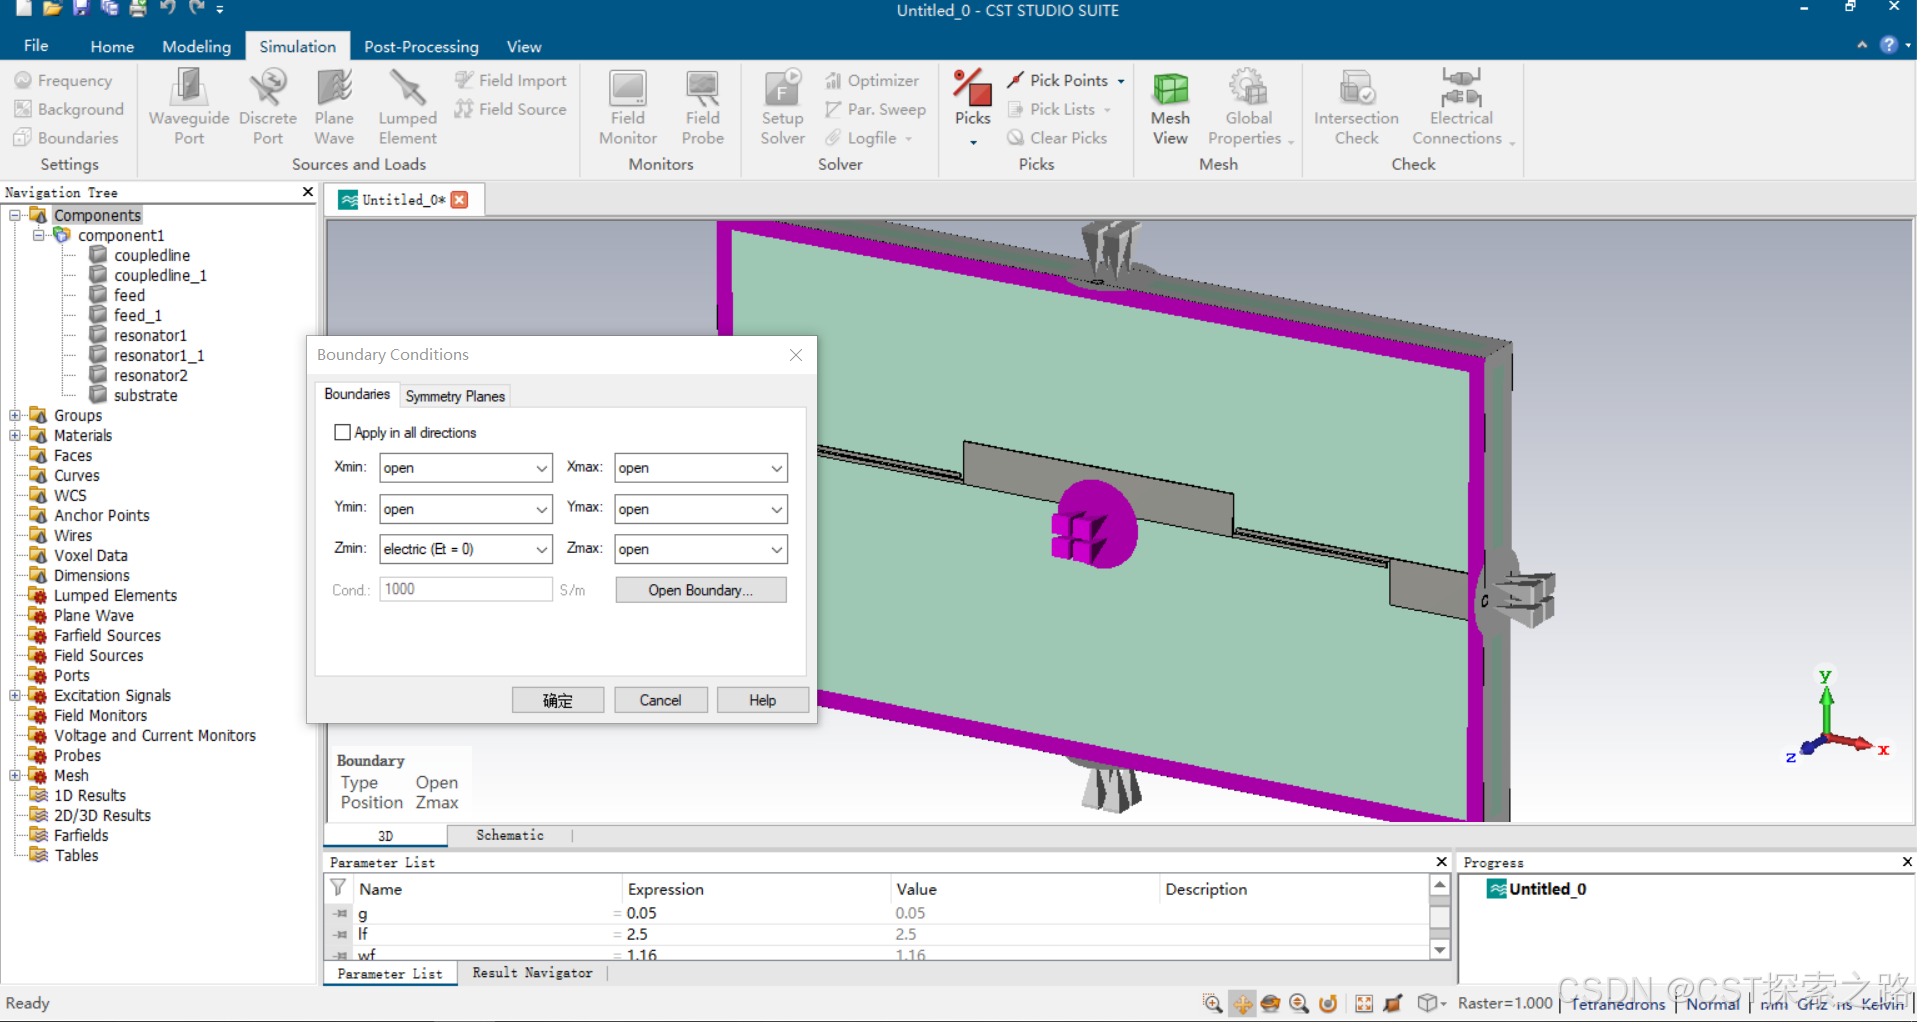Open Global Properties for mesh

[1249, 107]
